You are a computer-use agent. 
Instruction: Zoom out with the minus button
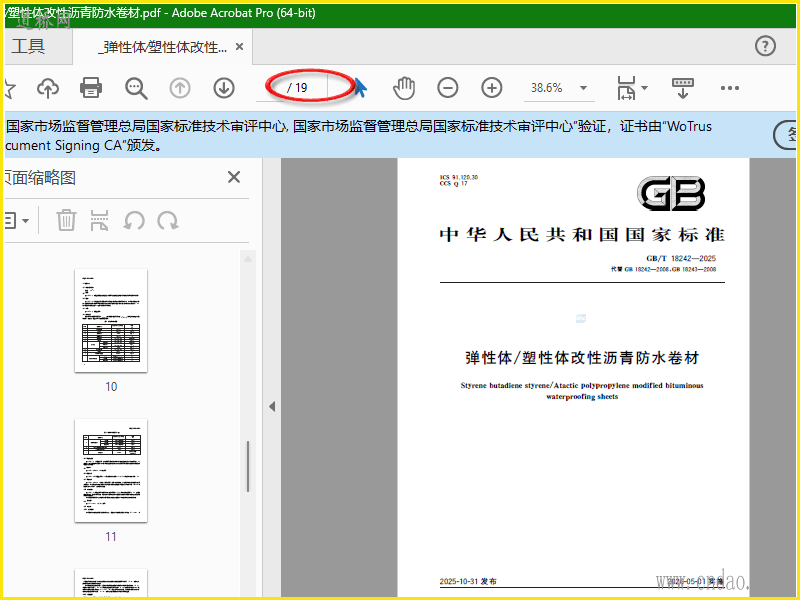pos(447,88)
